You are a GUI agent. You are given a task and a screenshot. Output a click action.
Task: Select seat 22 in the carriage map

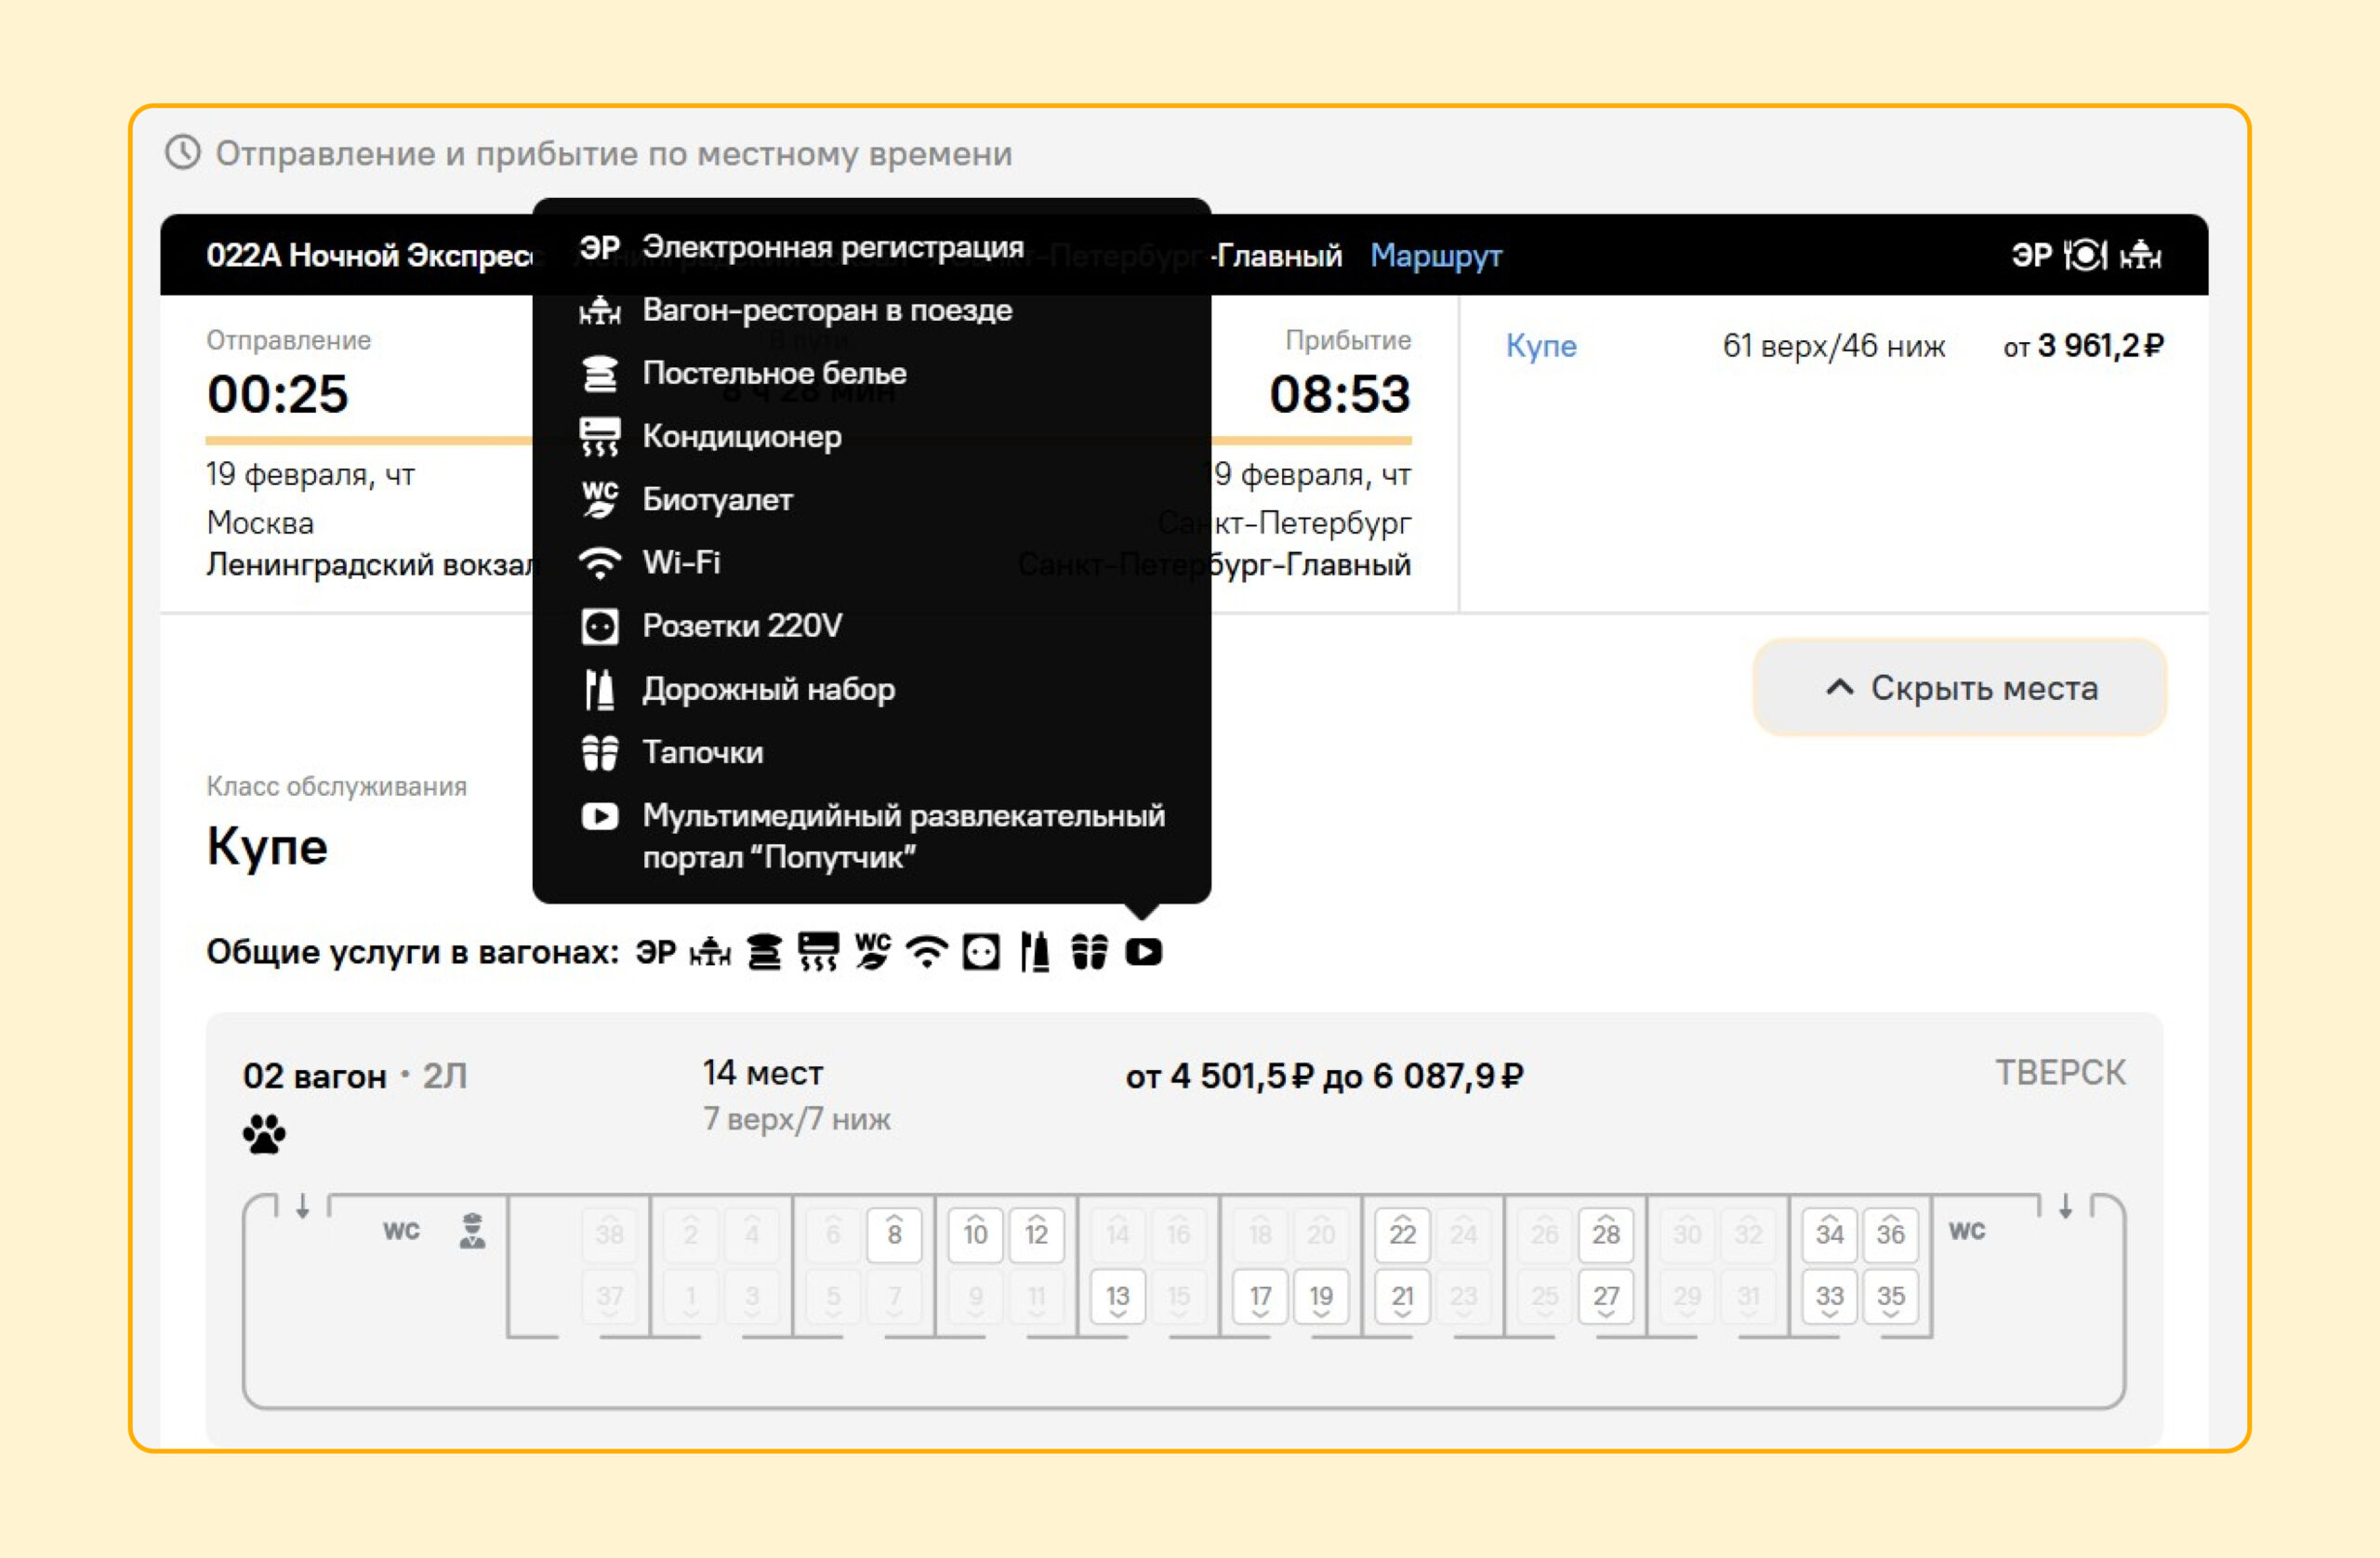click(1402, 1234)
